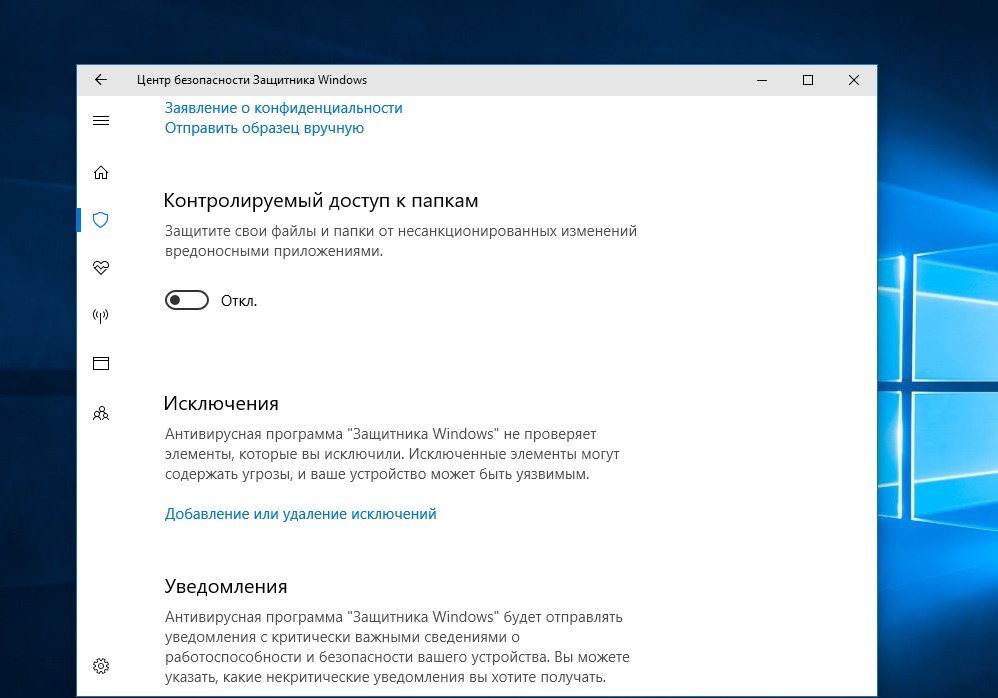The width and height of the screenshot is (998, 698).
Task: Select Virus & threat protection shield icon
Action: click(101, 220)
